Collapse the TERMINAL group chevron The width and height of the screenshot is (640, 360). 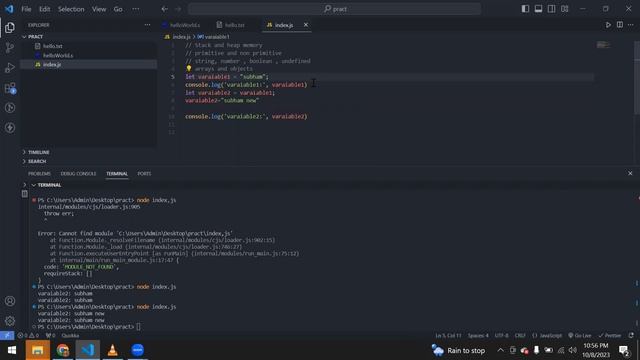(33, 185)
